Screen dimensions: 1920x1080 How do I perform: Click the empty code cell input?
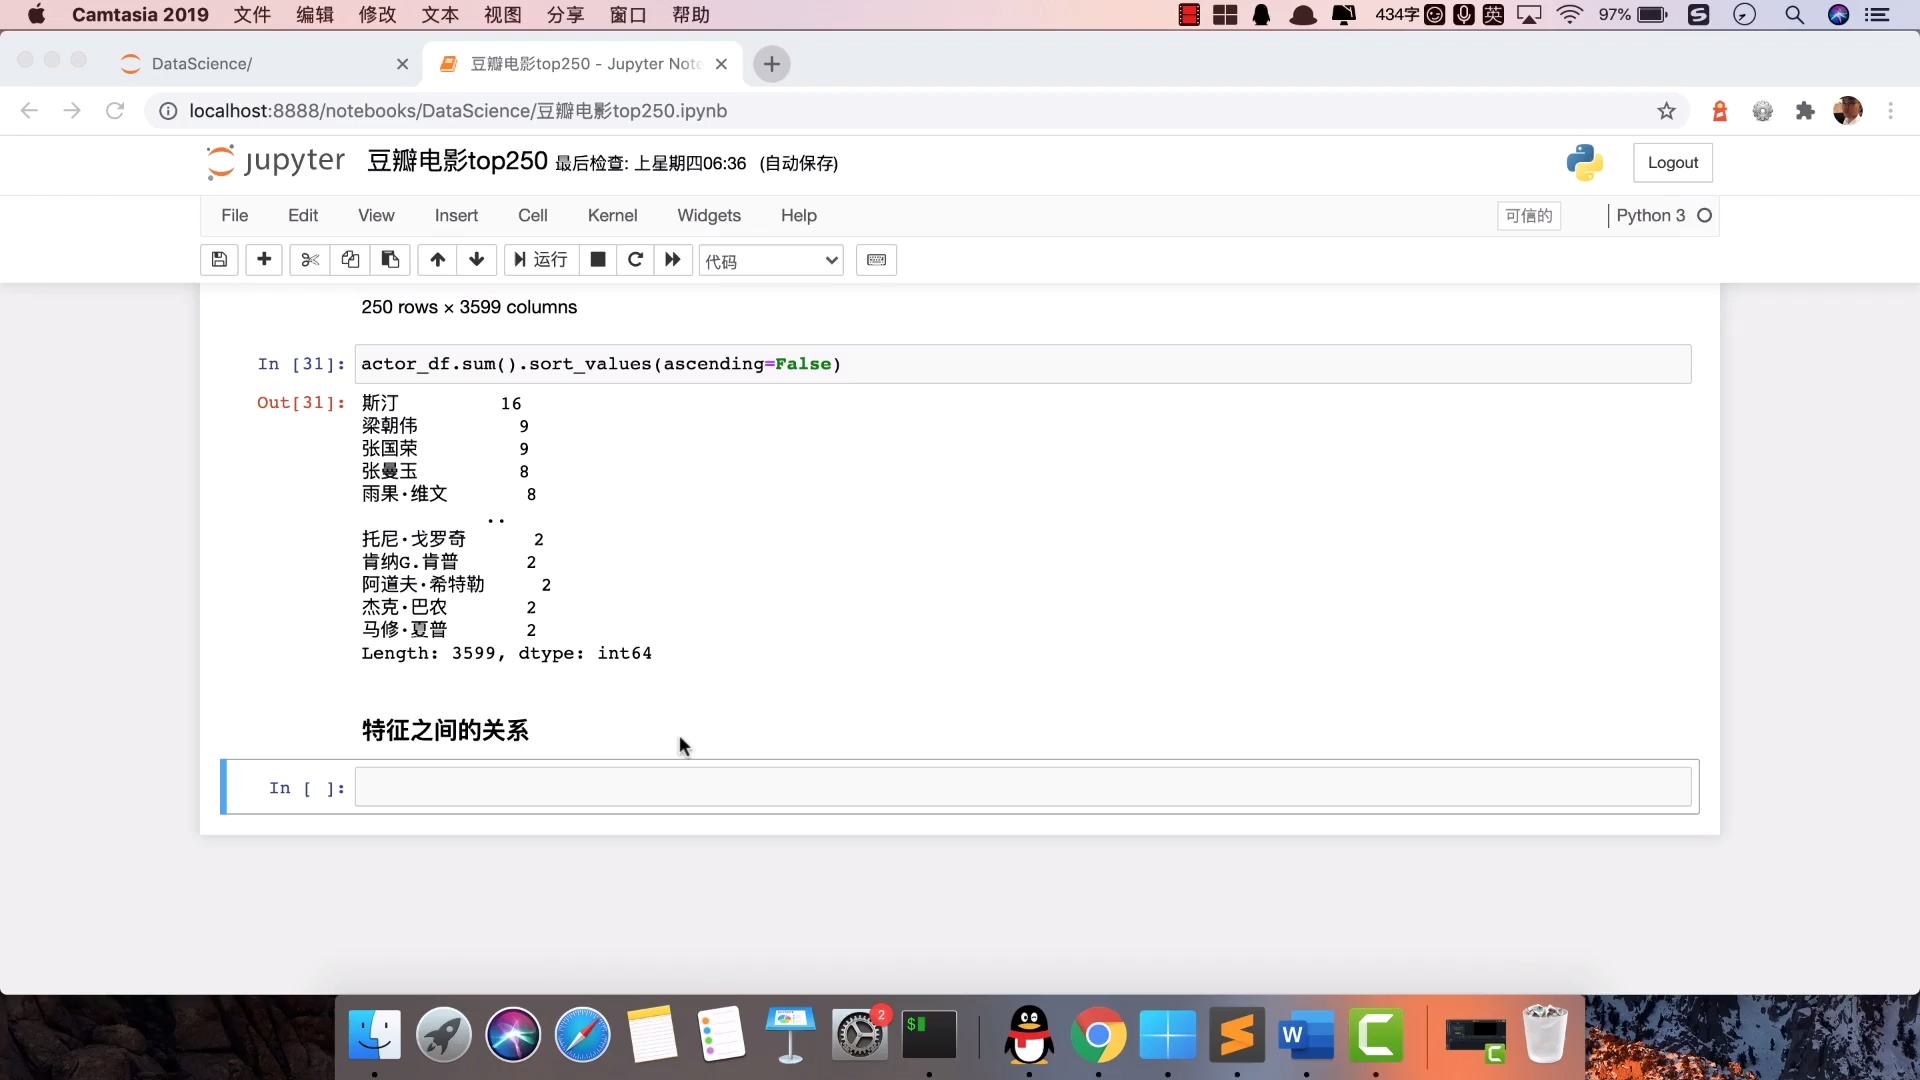pos(1022,787)
